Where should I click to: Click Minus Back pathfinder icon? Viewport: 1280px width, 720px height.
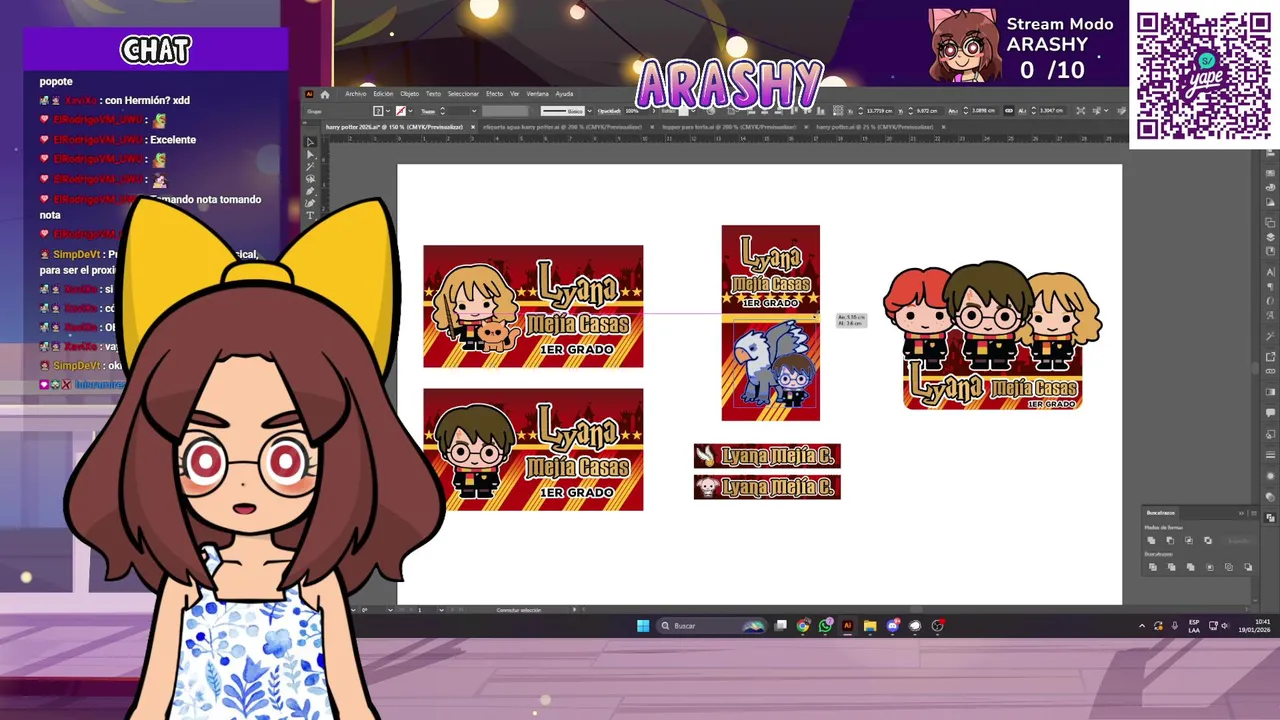(1248, 567)
